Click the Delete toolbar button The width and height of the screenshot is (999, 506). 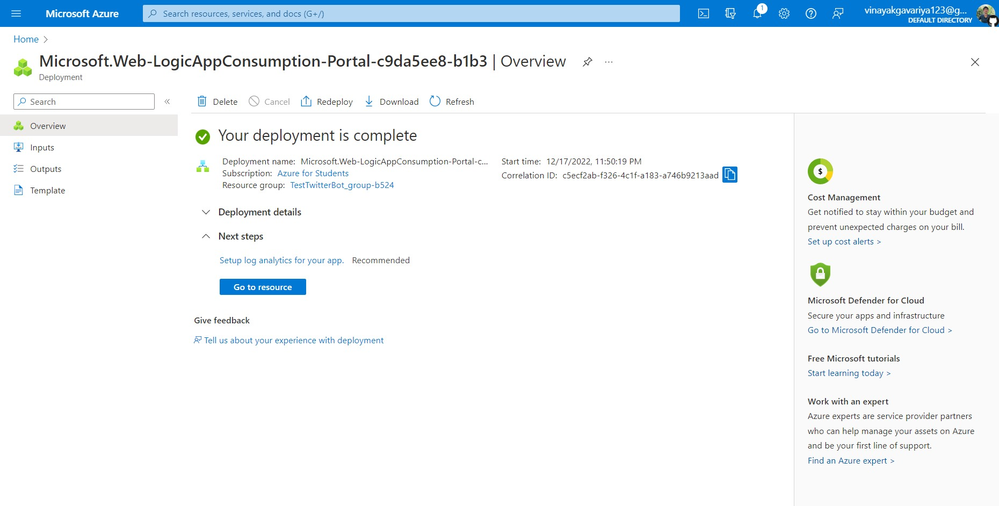click(x=217, y=101)
